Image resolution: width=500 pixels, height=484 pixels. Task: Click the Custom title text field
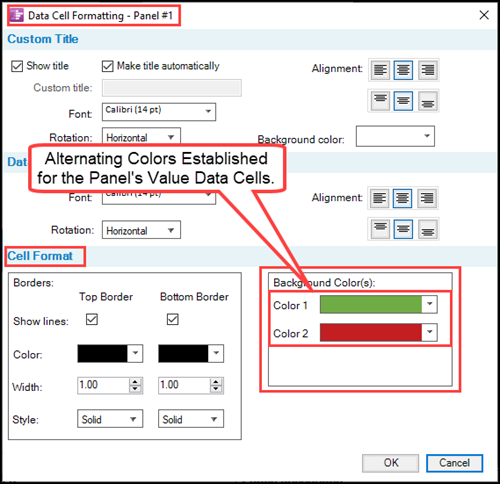click(x=172, y=88)
